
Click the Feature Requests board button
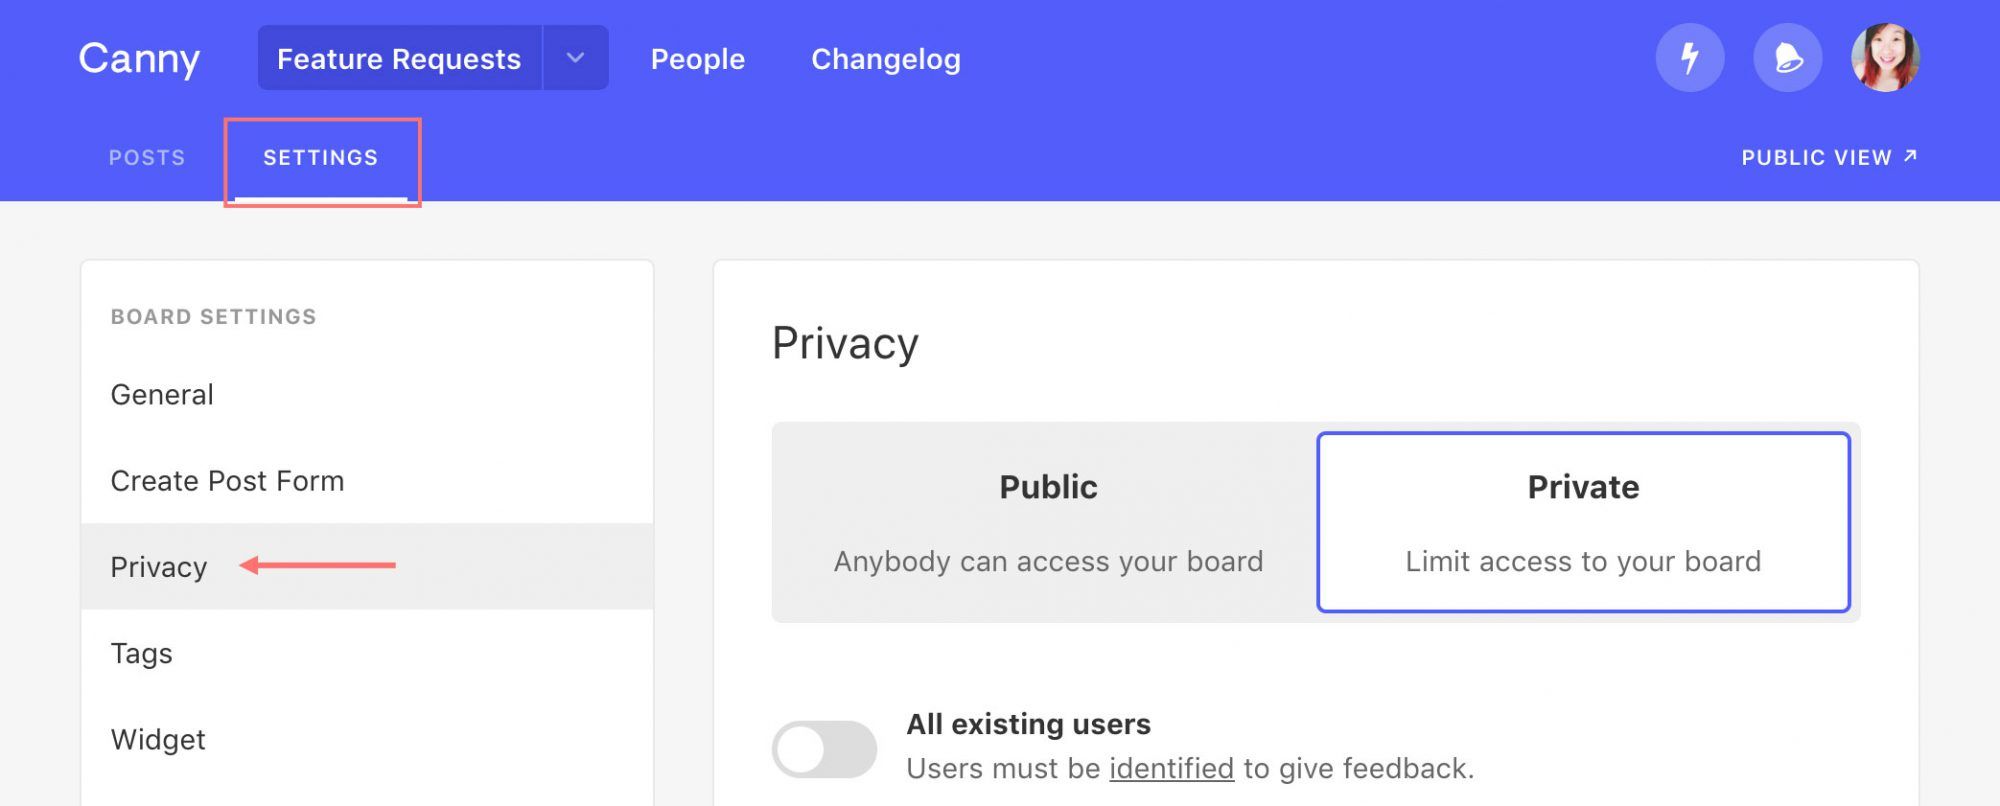tap(399, 58)
